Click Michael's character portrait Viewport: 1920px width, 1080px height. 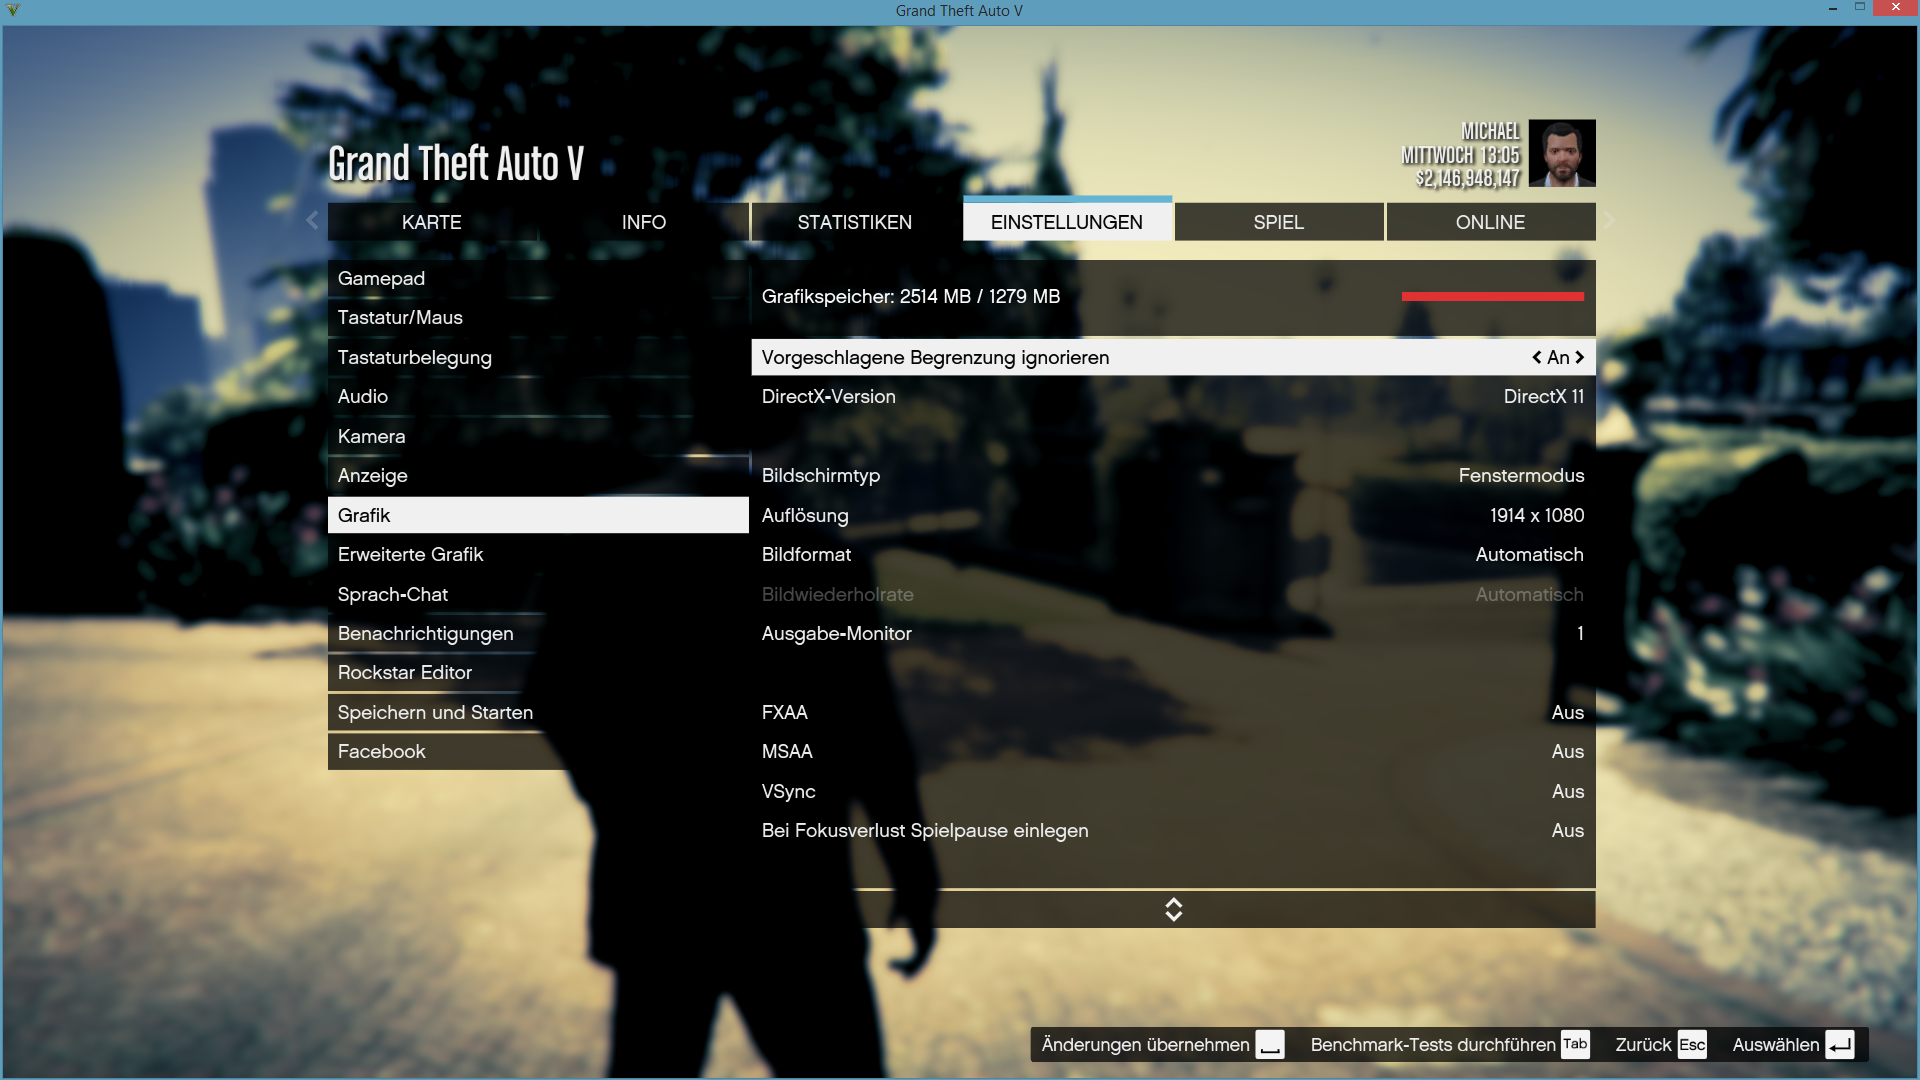point(1562,153)
